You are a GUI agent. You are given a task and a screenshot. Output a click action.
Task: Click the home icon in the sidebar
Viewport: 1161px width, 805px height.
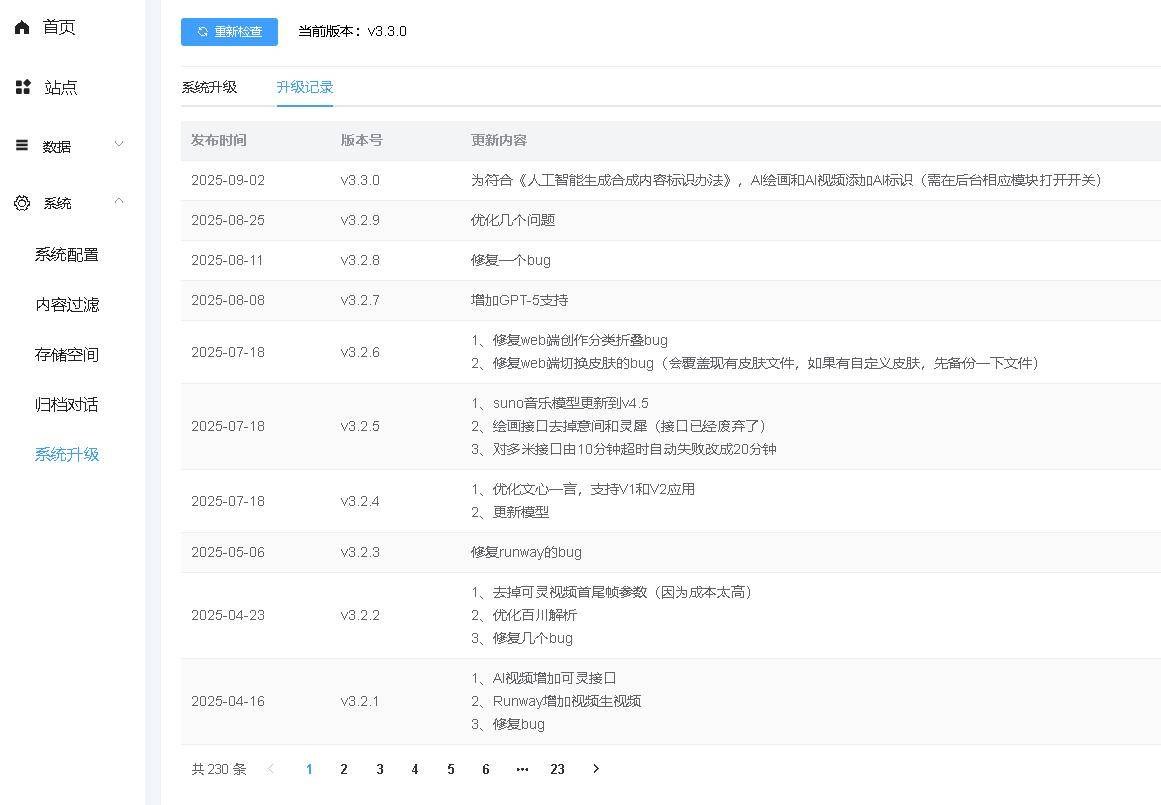[22, 27]
